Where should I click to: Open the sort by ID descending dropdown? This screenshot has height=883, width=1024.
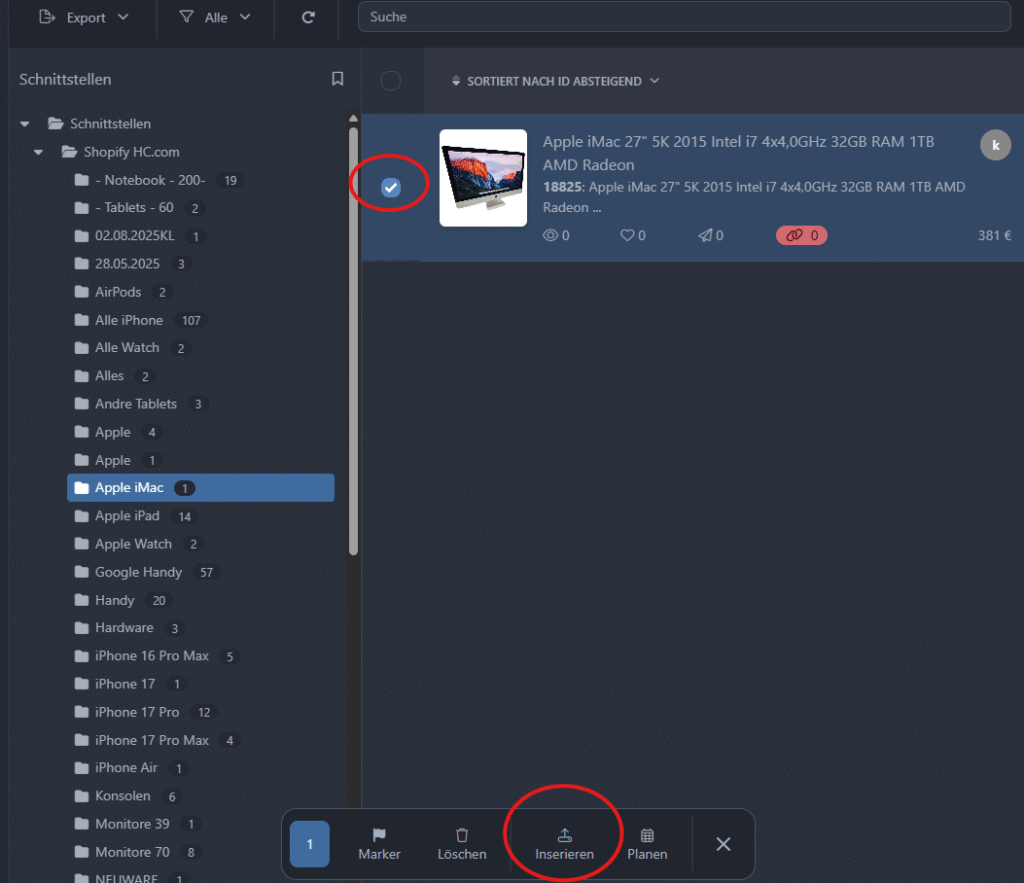(x=556, y=81)
